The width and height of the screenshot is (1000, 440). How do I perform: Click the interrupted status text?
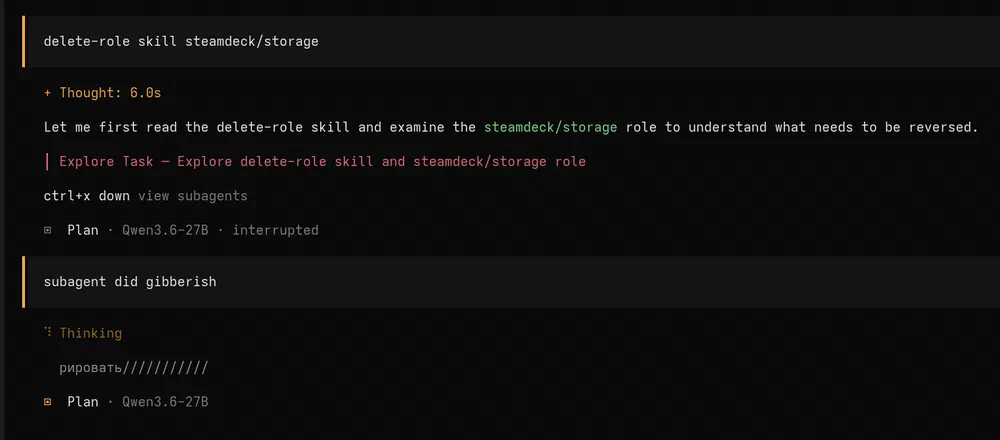276,230
